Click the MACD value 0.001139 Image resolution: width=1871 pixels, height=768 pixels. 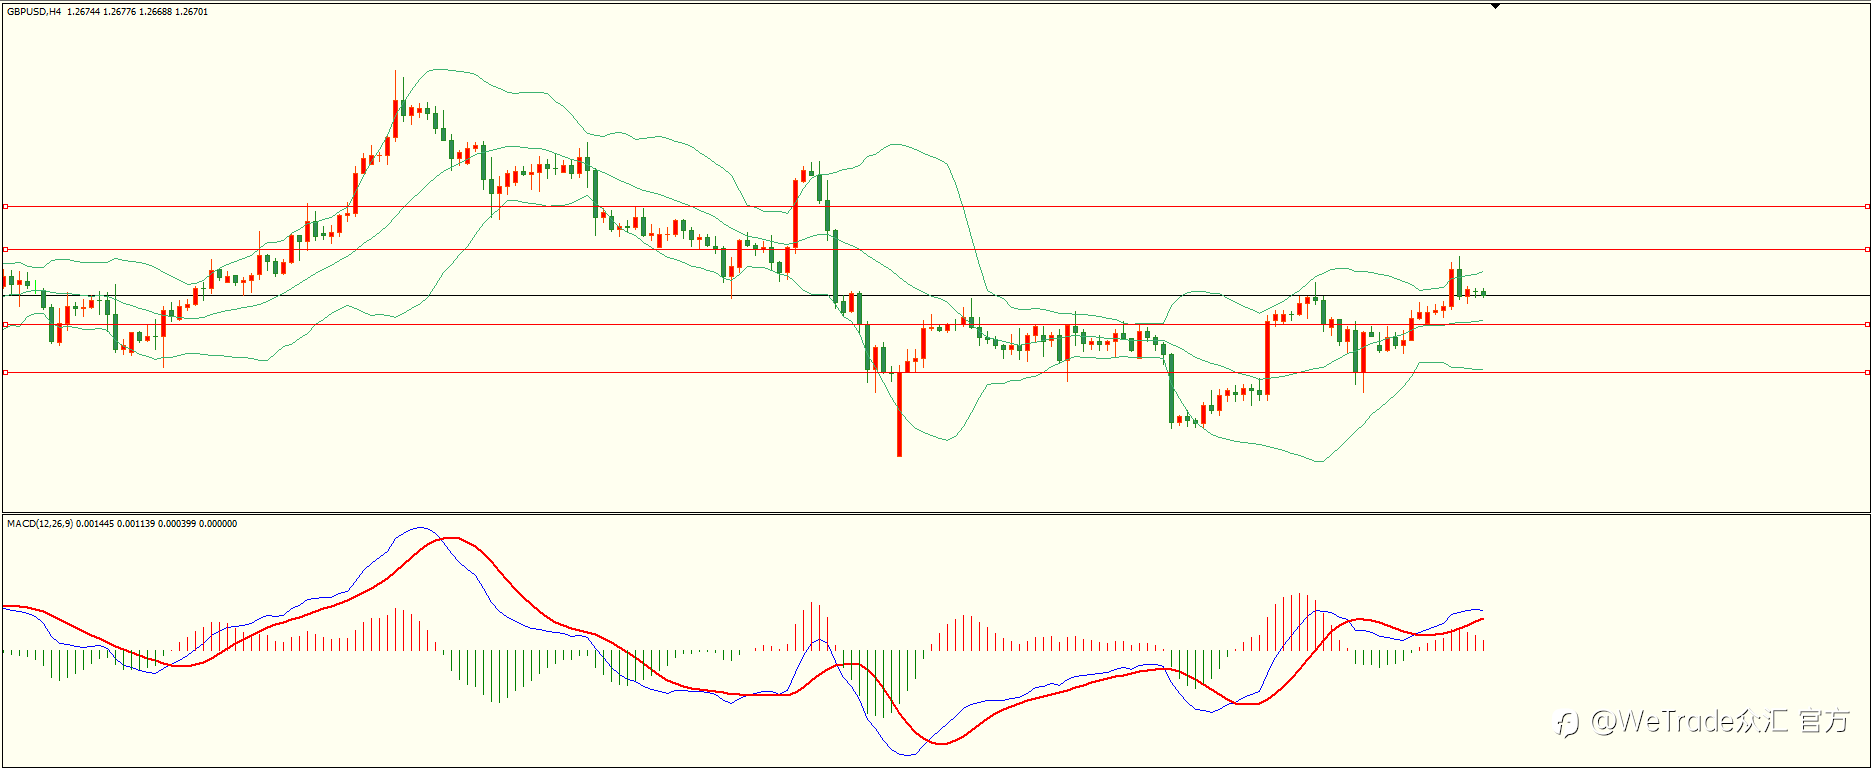click(136, 524)
